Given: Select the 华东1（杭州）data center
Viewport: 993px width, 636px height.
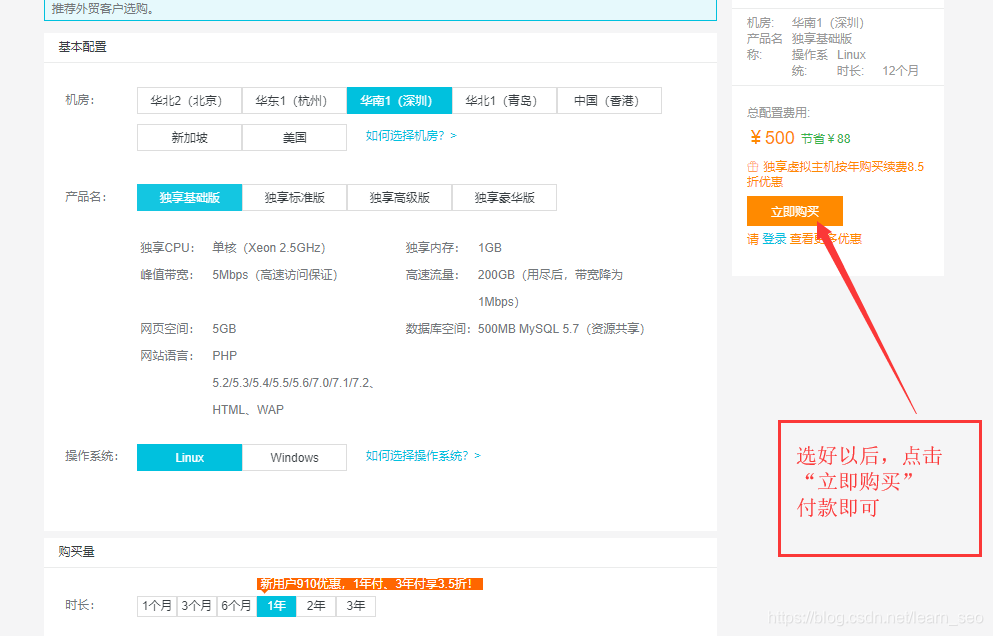Looking at the screenshot, I should [294, 101].
